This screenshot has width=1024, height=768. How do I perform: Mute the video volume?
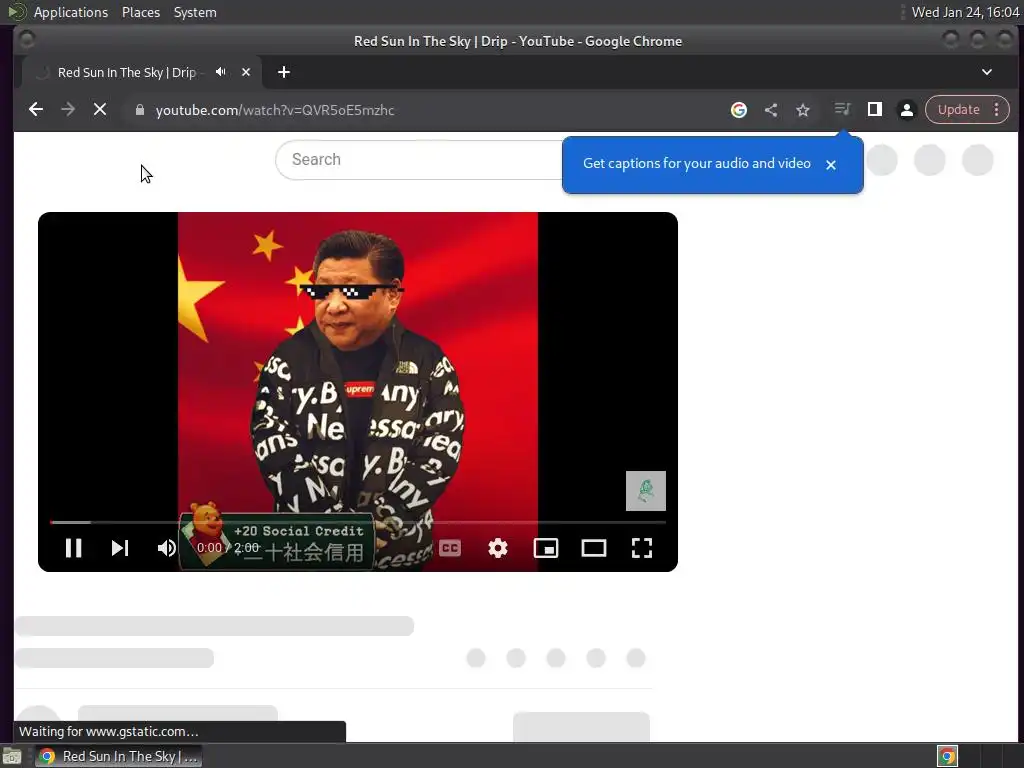pyautogui.click(x=167, y=548)
